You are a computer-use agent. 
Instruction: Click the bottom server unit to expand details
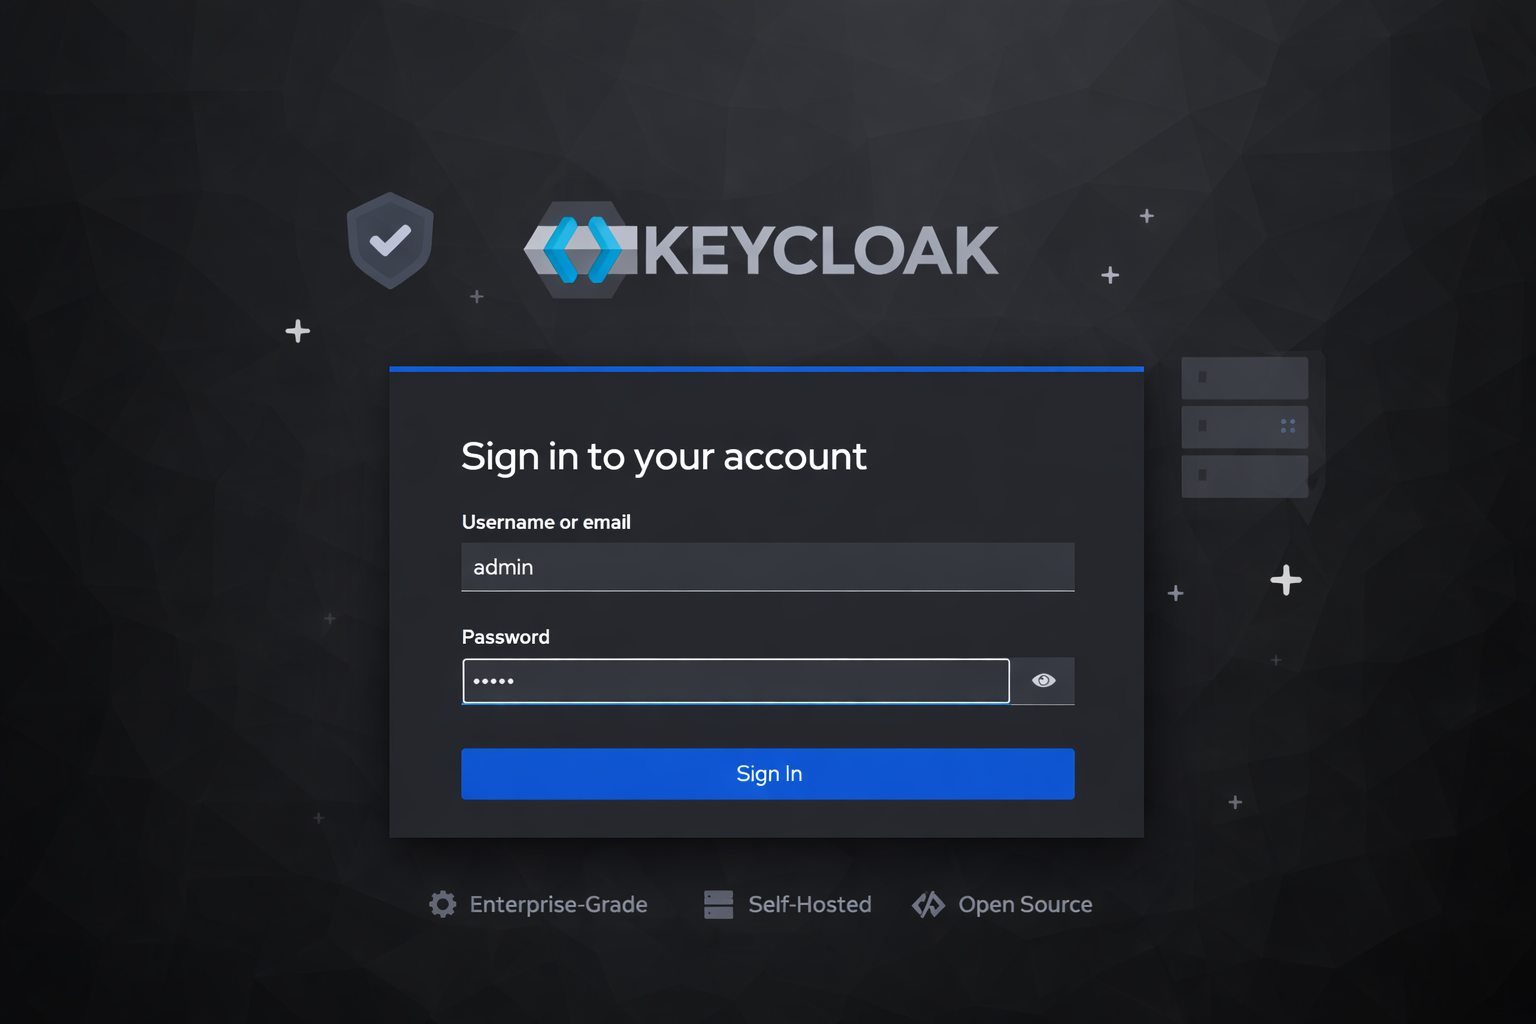point(1244,476)
